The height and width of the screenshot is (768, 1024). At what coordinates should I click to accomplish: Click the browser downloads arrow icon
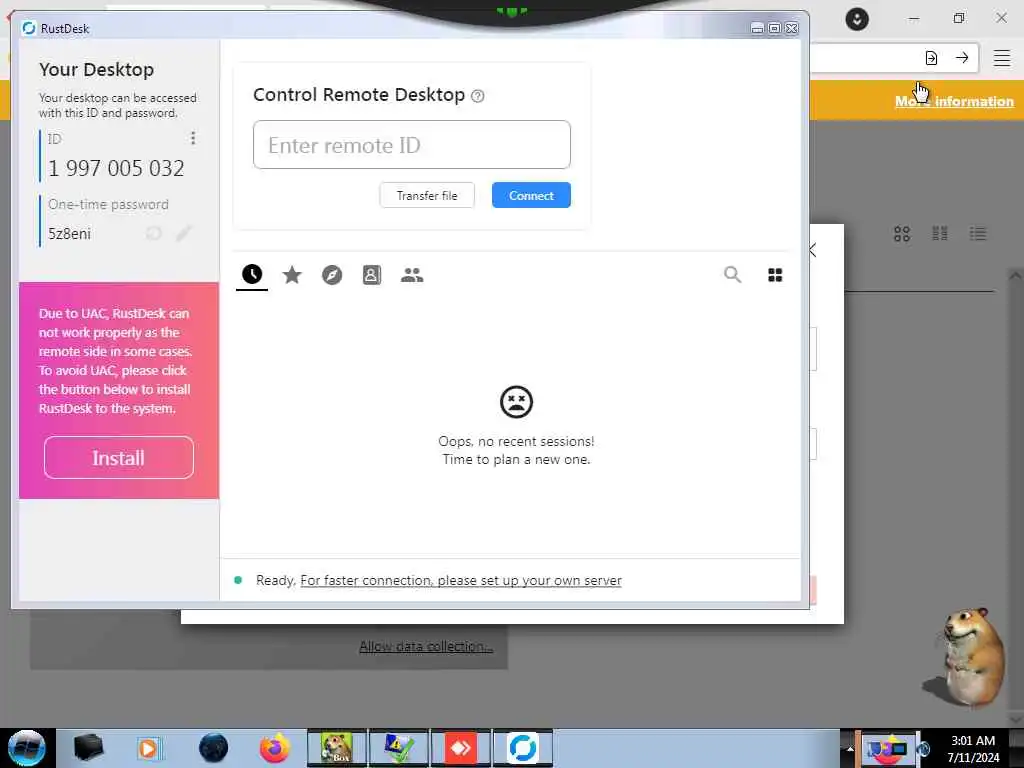(x=857, y=19)
